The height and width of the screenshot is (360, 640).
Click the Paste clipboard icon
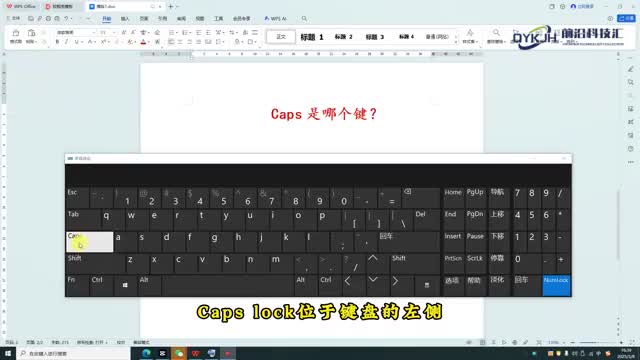click(x=31, y=33)
